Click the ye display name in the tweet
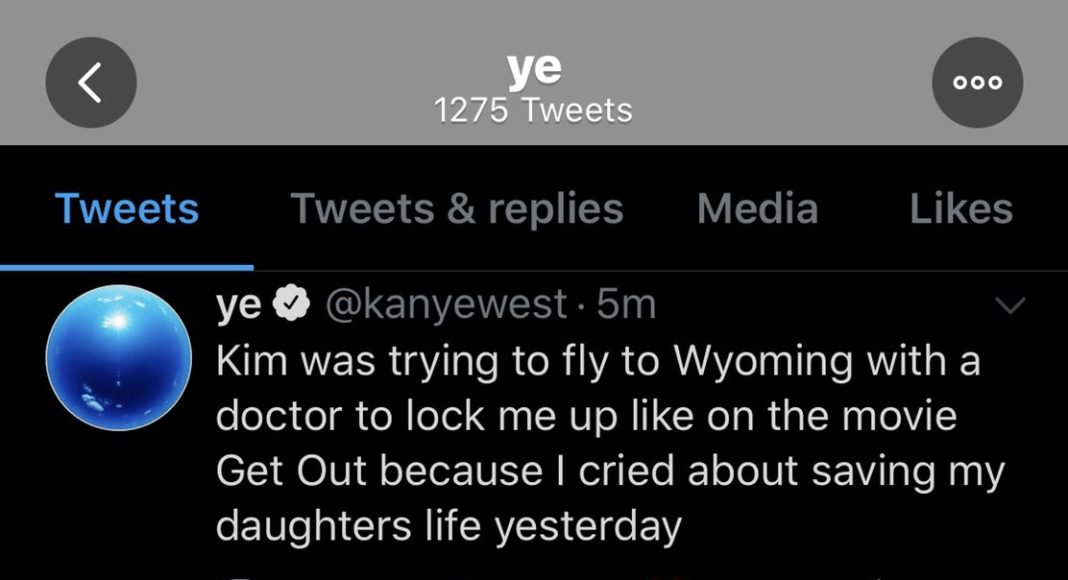 tap(239, 304)
